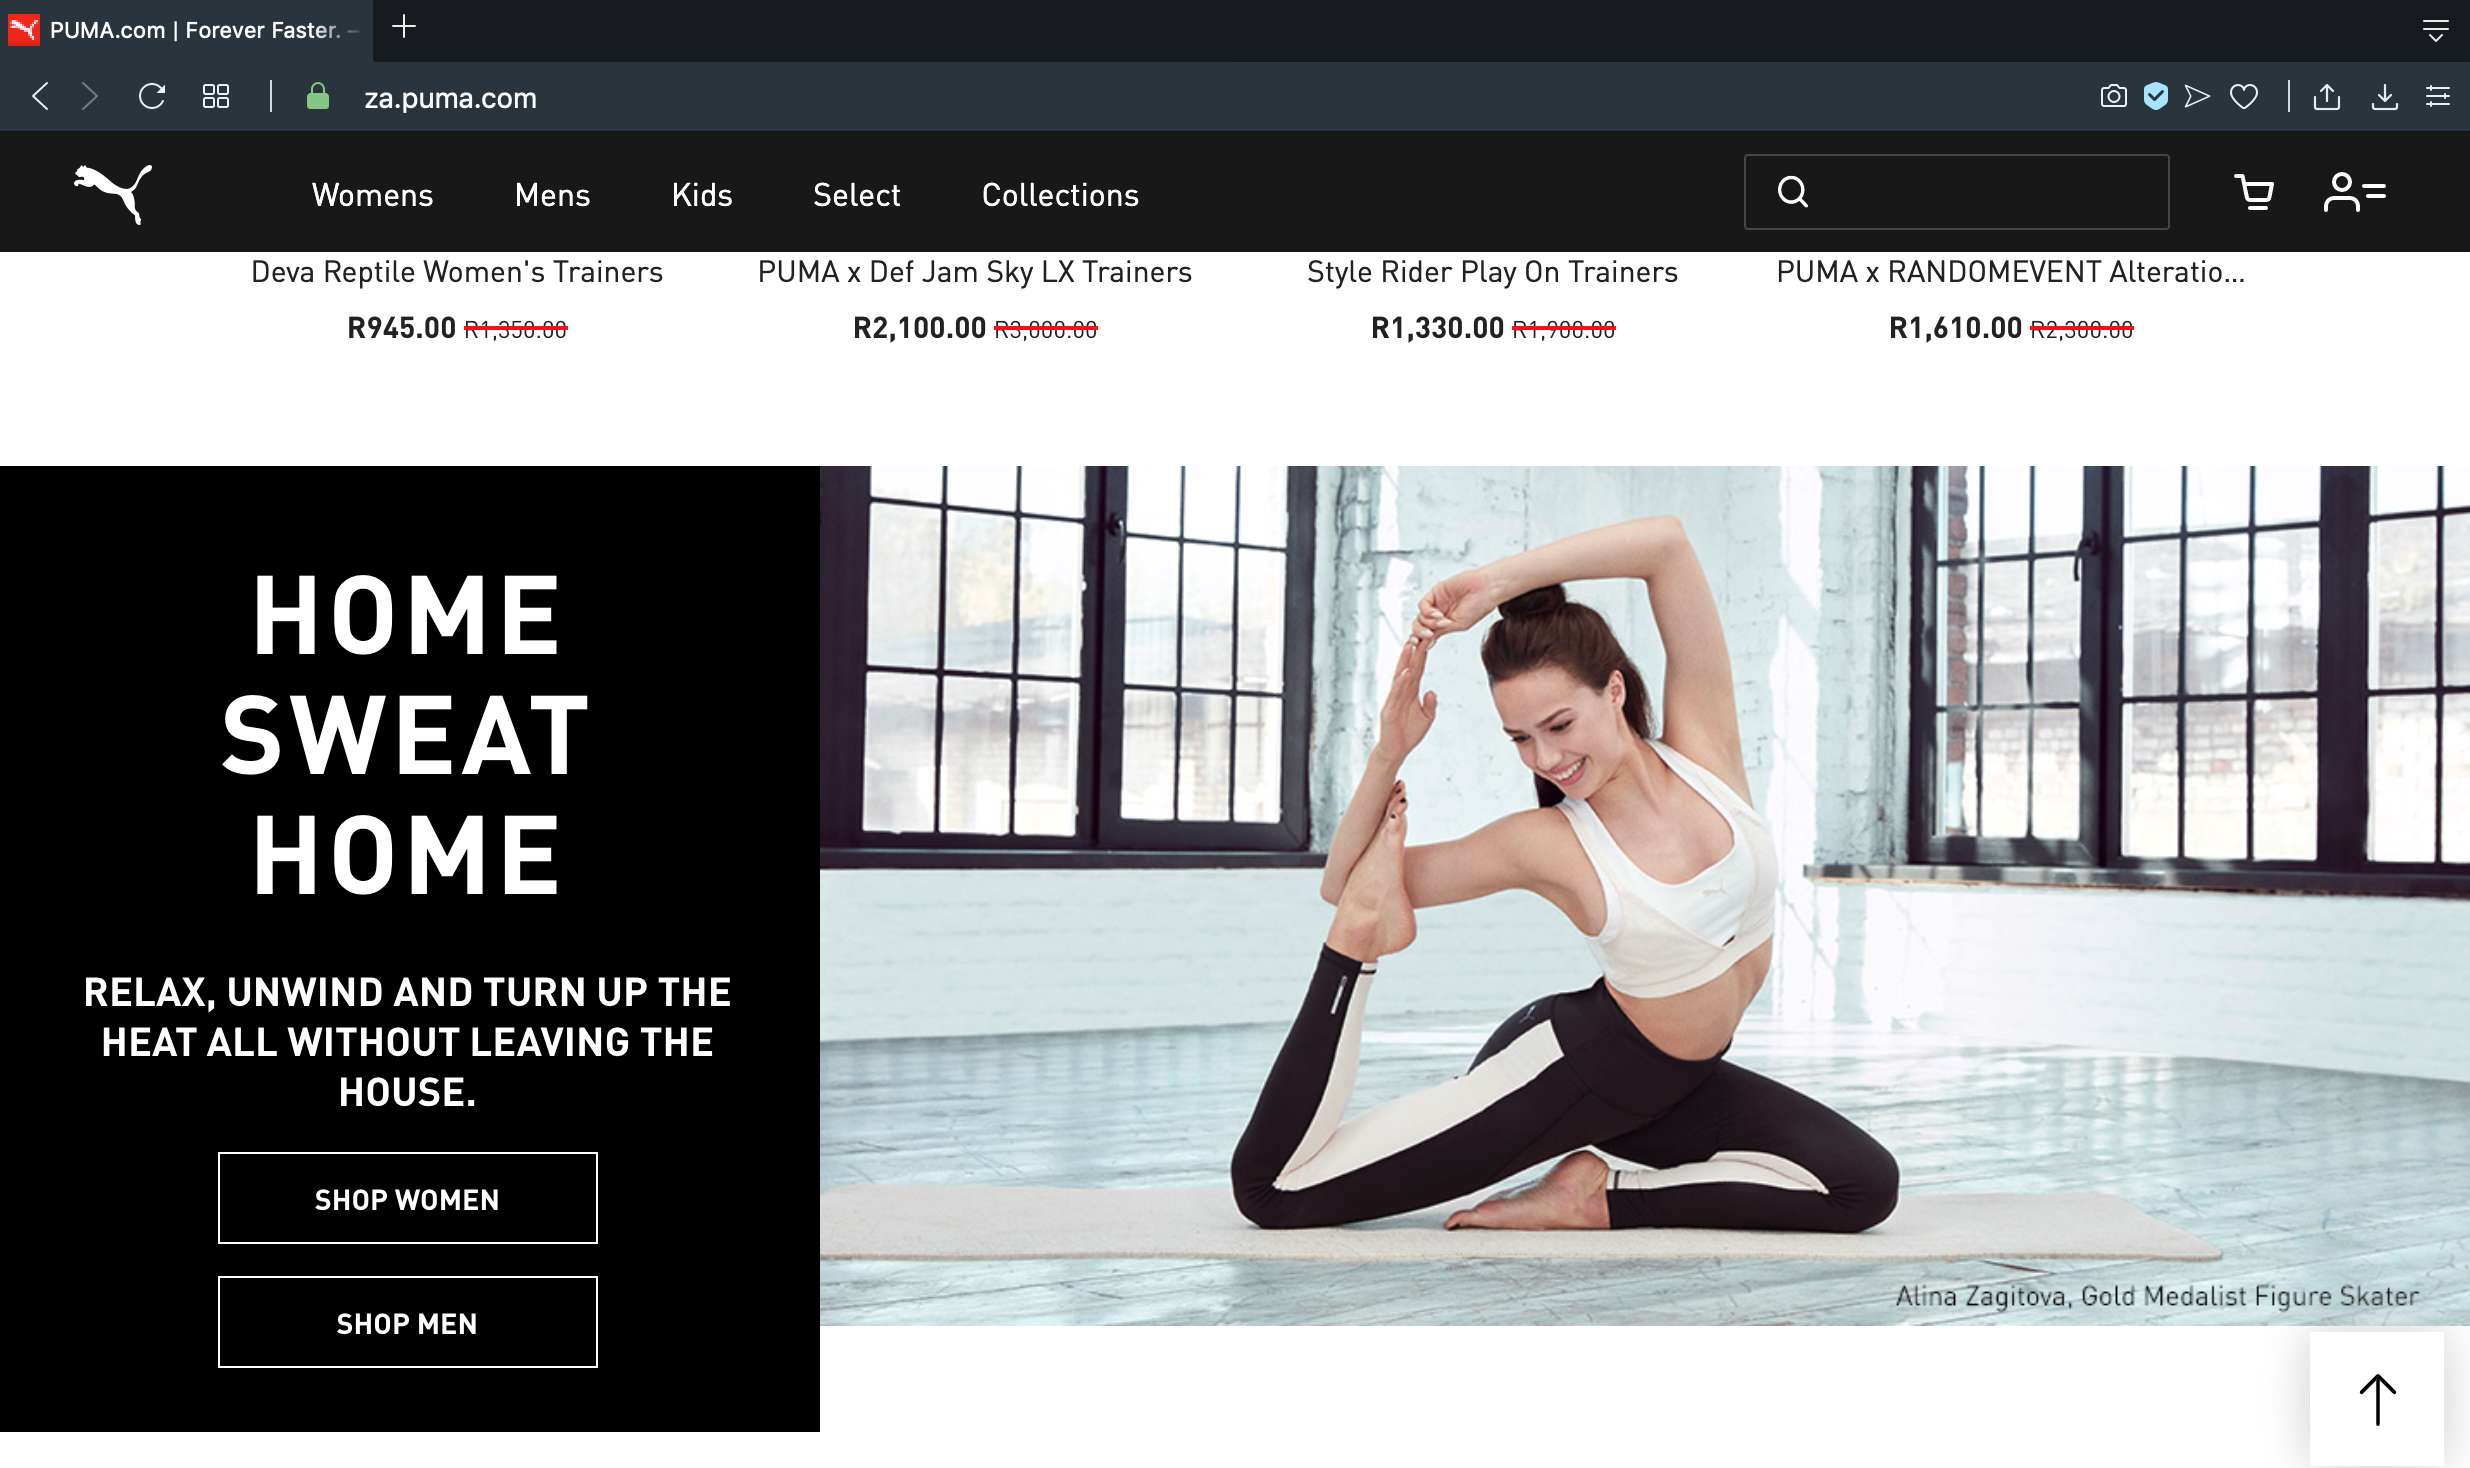Open the Collections menu
This screenshot has height=1468, width=2470.
coord(1060,195)
